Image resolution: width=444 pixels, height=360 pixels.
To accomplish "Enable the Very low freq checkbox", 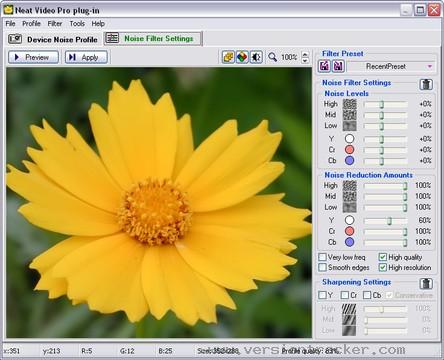I will [322, 257].
